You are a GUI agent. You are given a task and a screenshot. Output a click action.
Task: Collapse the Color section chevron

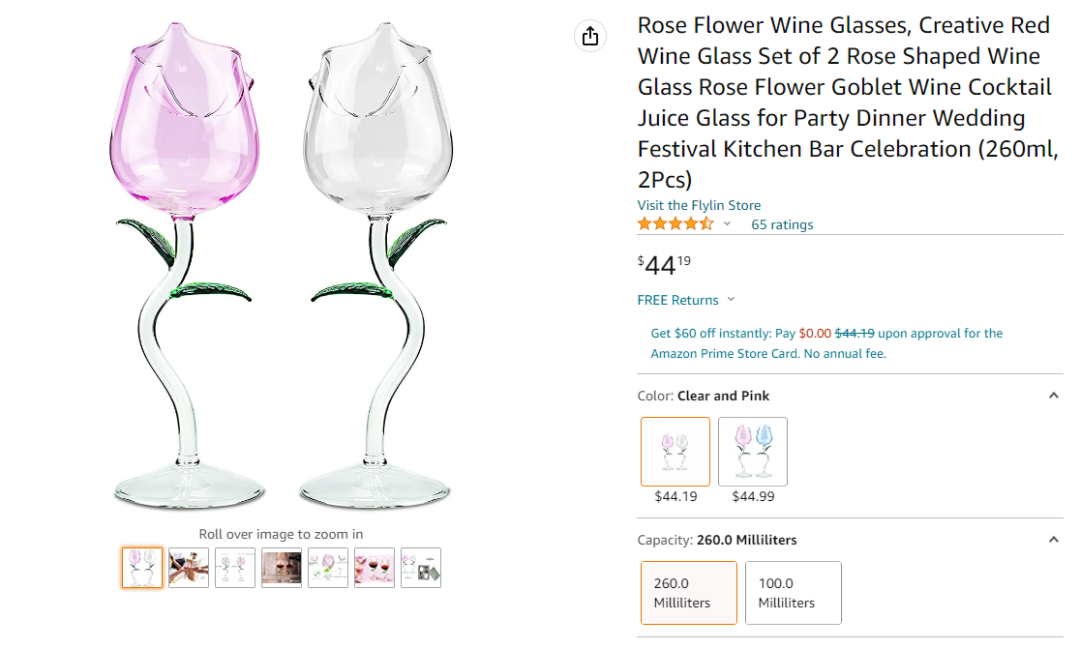click(1053, 395)
